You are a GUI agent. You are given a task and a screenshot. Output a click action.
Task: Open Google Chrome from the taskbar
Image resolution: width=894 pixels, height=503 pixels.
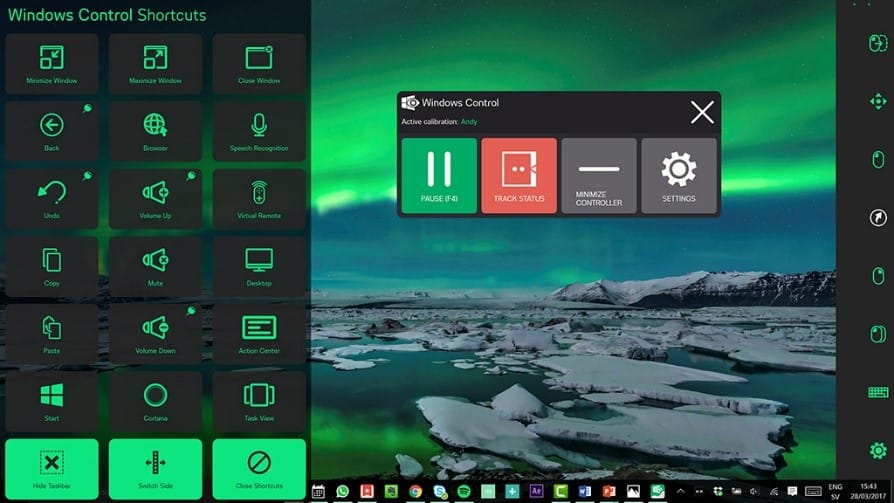coord(415,491)
